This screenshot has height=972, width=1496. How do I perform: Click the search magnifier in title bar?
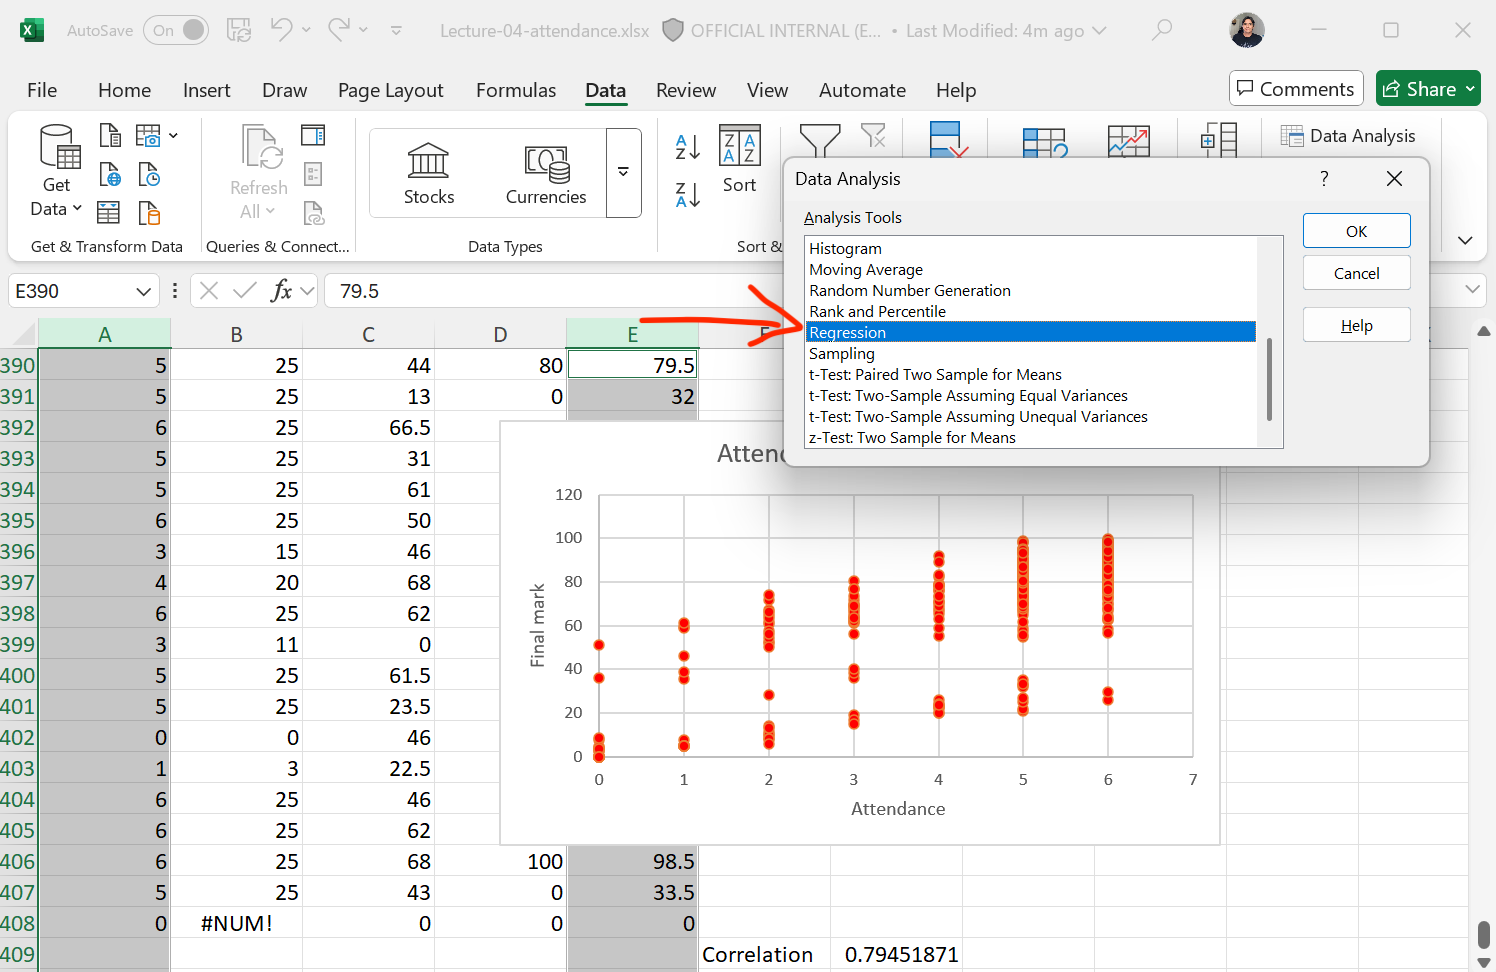click(x=1161, y=30)
